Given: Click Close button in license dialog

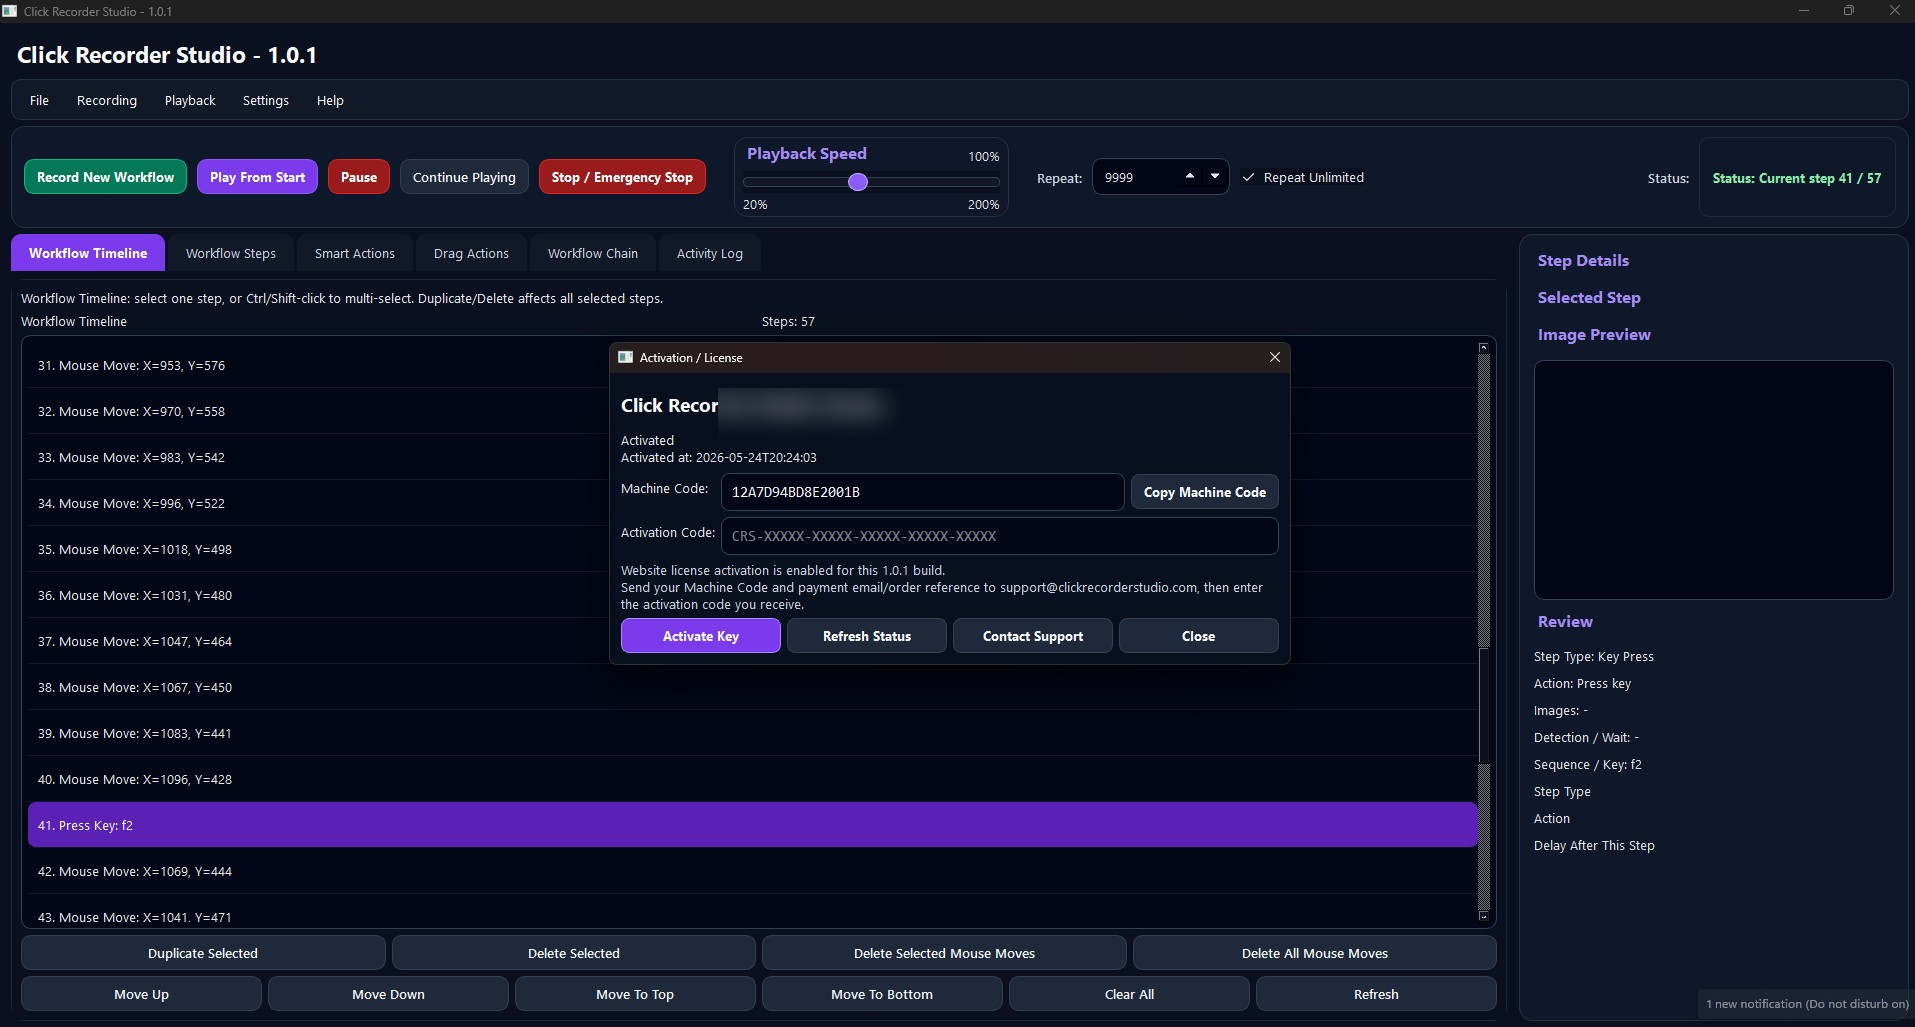Looking at the screenshot, I should tap(1199, 636).
